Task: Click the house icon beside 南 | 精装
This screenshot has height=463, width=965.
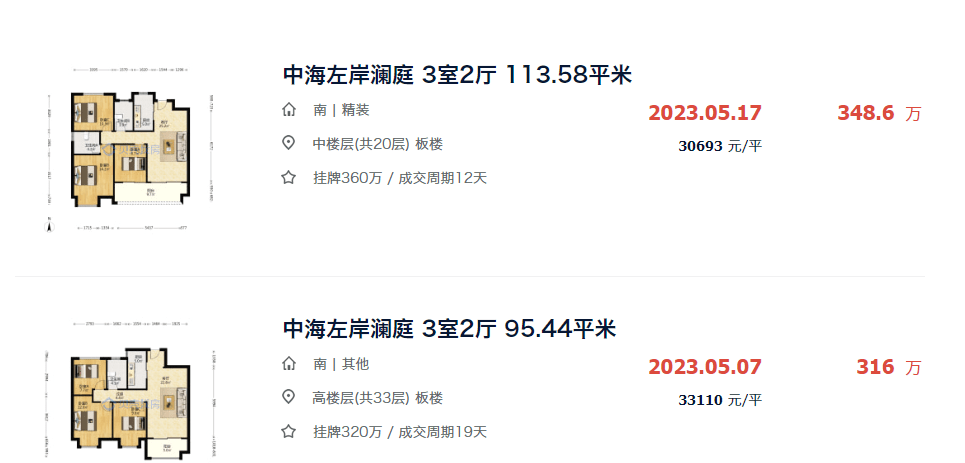Action: coord(288,111)
